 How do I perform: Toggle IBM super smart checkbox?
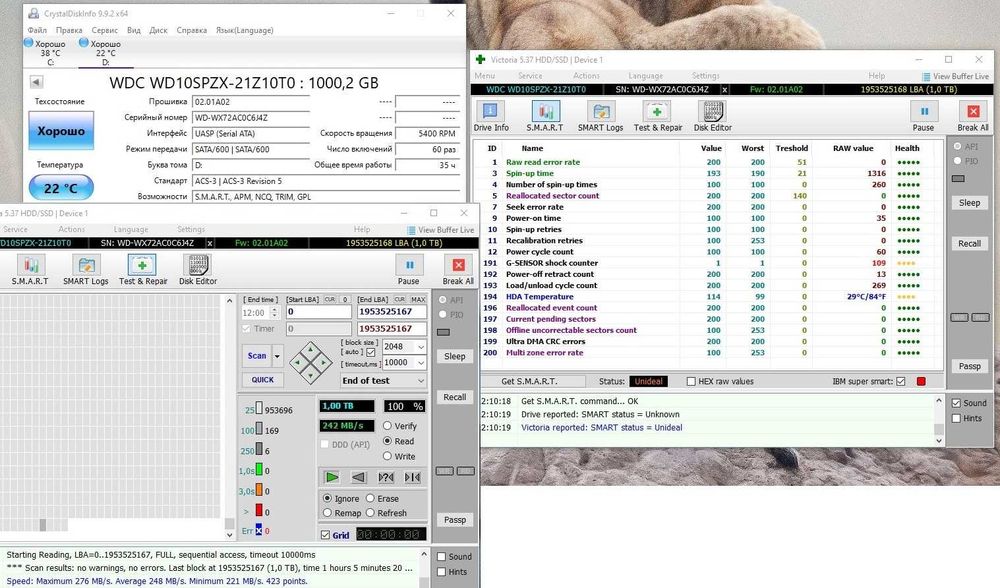point(901,381)
